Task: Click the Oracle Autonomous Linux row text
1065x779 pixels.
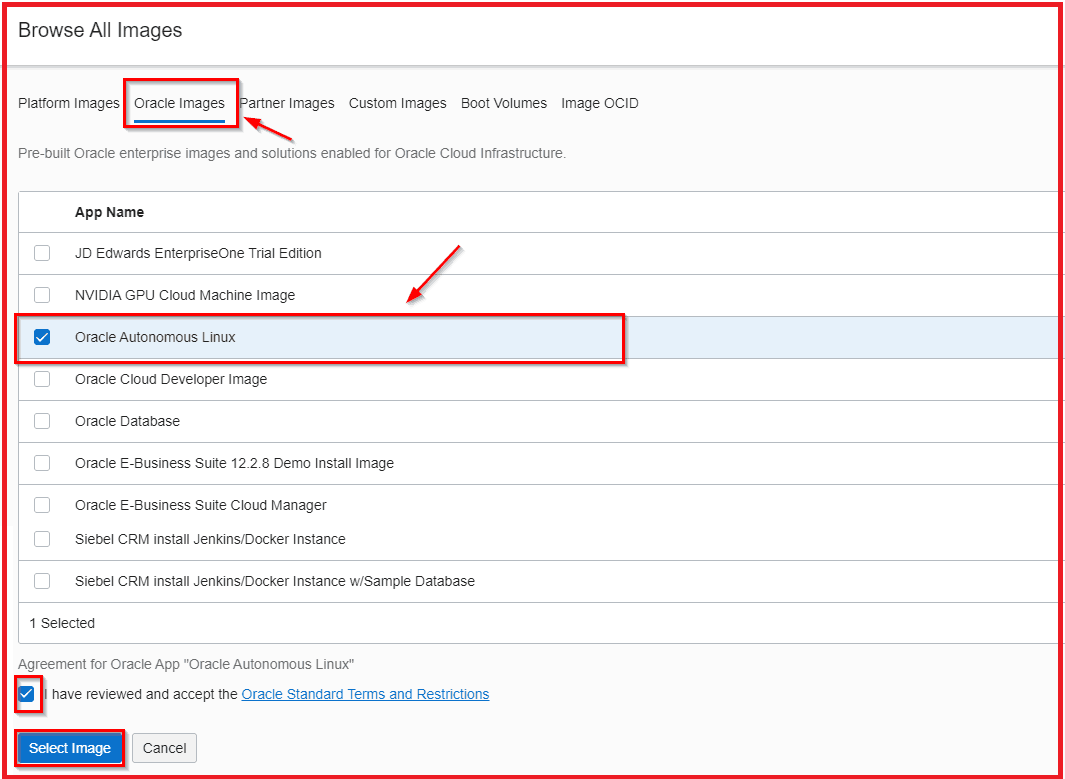Action: coord(156,337)
